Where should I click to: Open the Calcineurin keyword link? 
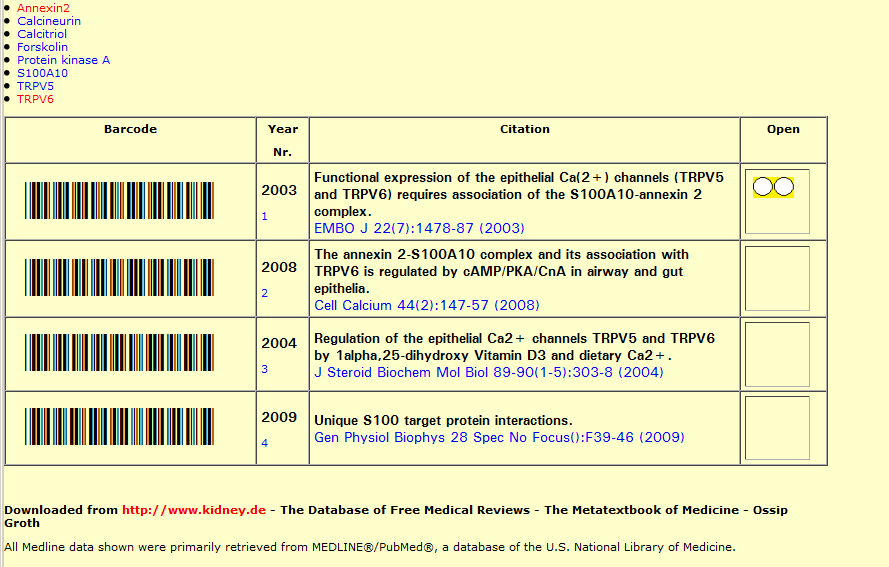(49, 21)
